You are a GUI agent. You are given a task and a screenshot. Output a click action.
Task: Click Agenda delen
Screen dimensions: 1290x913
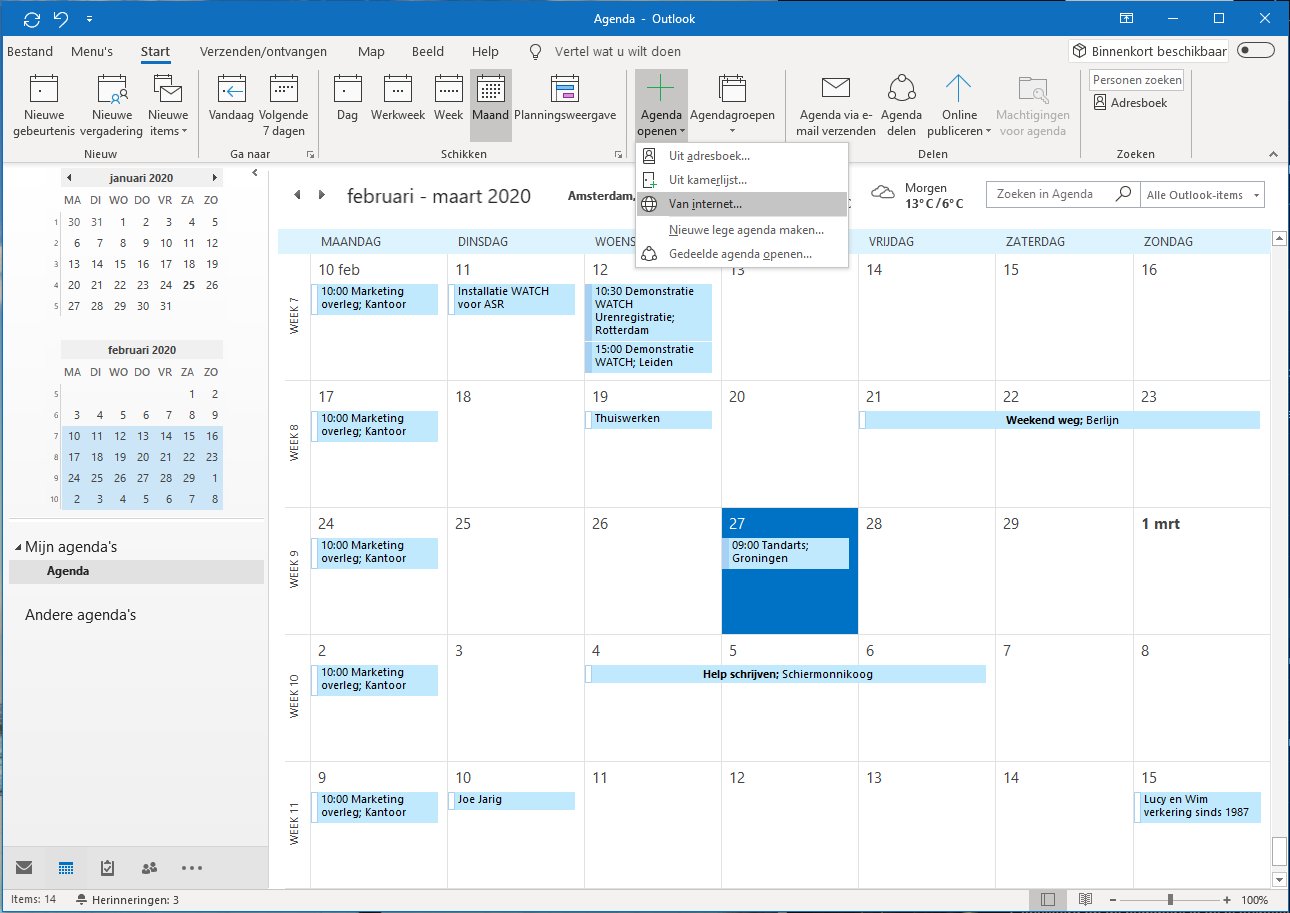[901, 105]
